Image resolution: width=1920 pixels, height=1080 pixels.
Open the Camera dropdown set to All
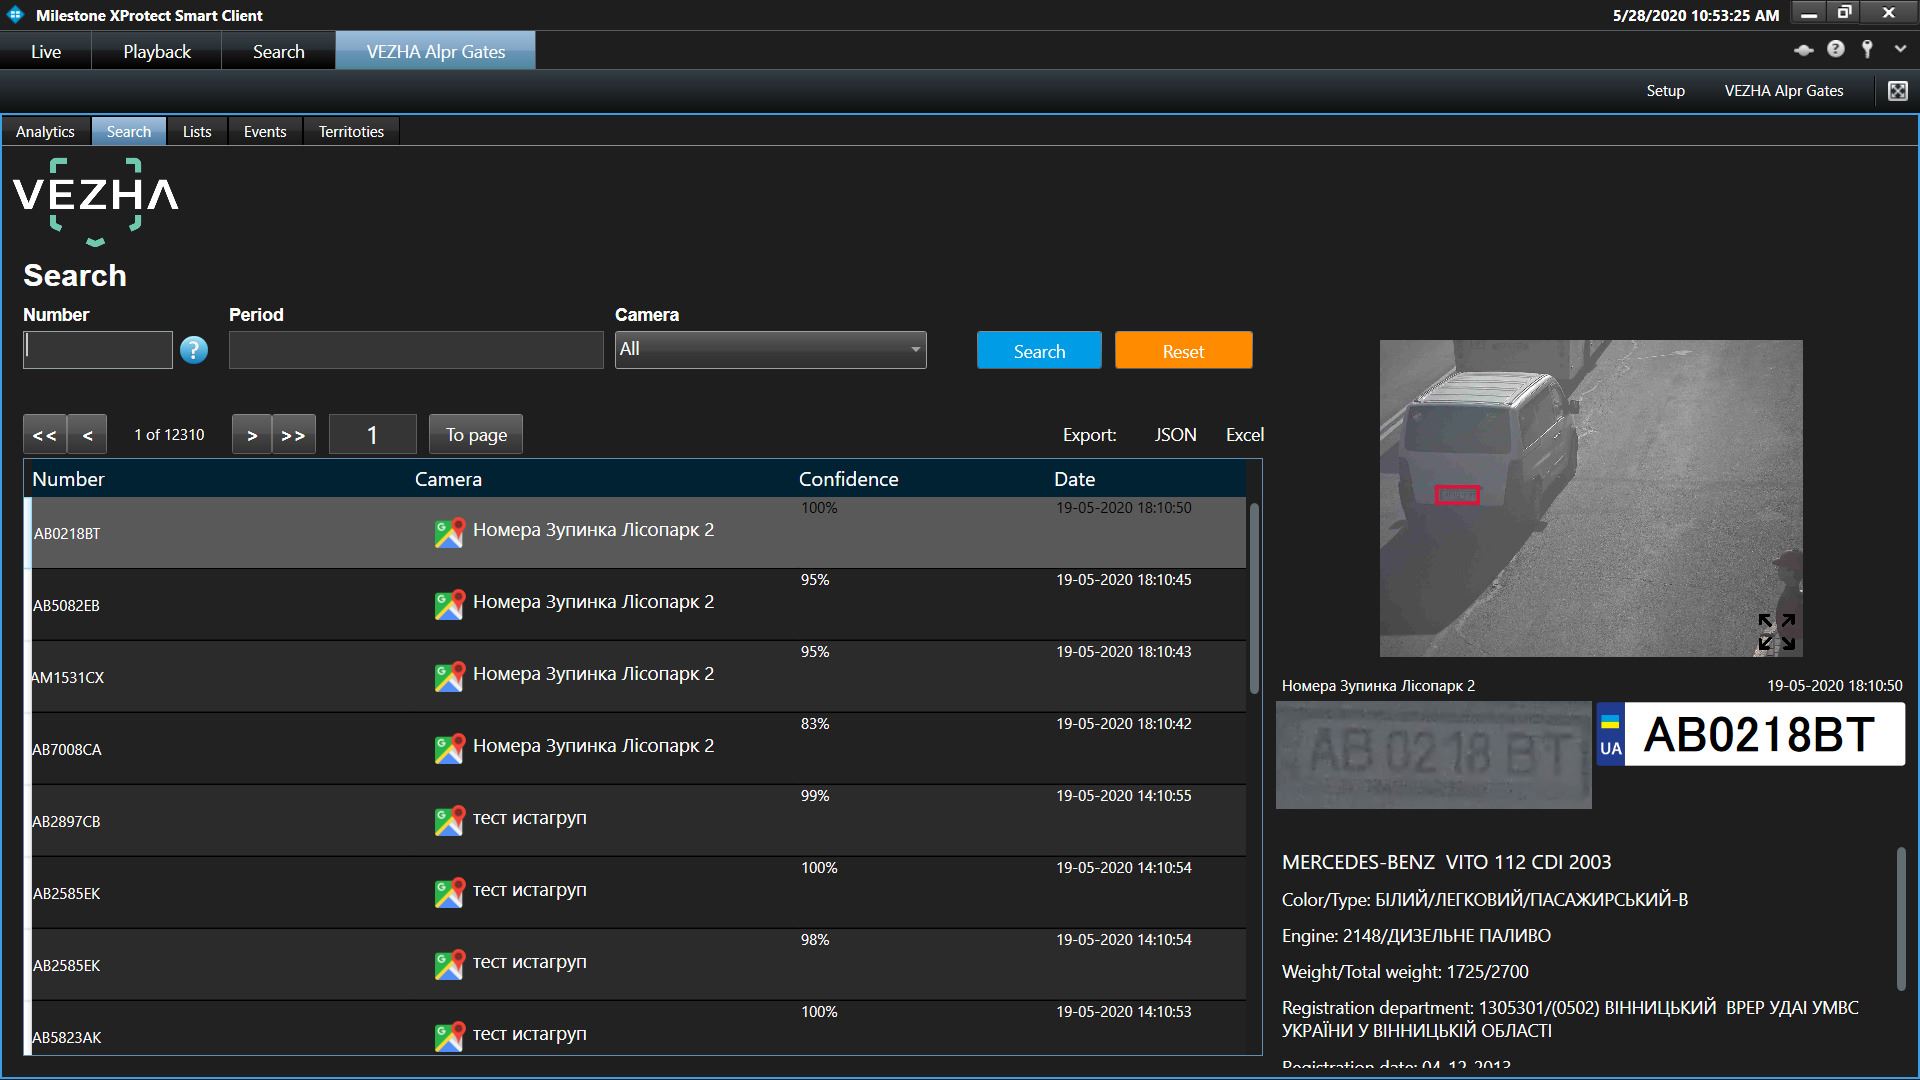click(x=770, y=350)
